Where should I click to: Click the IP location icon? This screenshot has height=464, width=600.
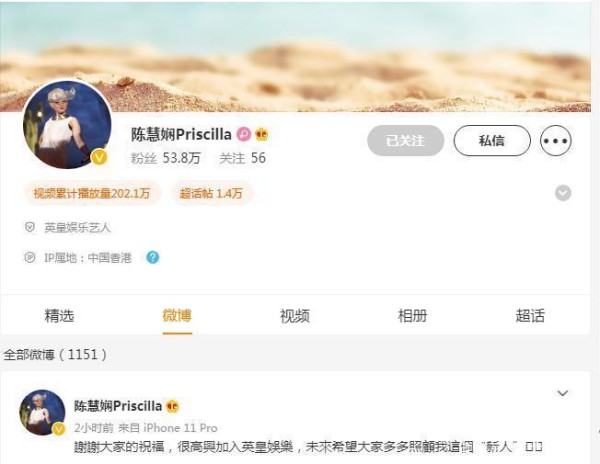click(x=30, y=257)
